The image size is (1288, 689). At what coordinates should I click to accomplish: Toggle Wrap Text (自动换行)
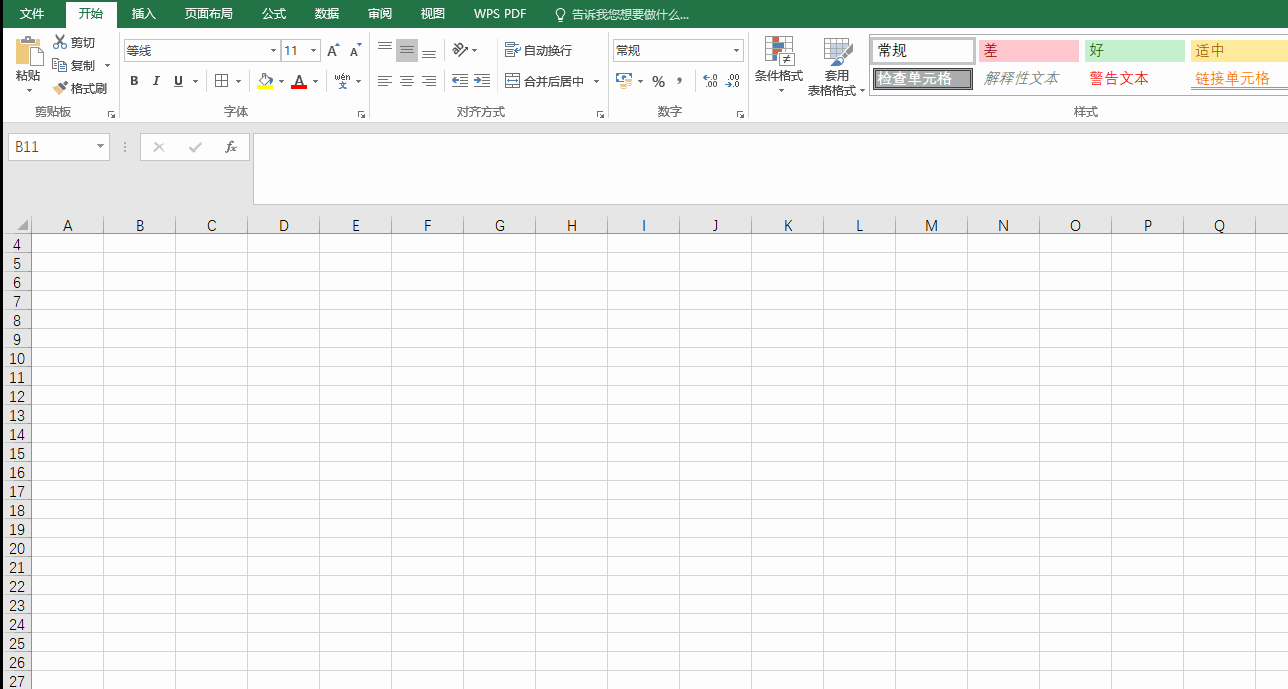point(539,50)
